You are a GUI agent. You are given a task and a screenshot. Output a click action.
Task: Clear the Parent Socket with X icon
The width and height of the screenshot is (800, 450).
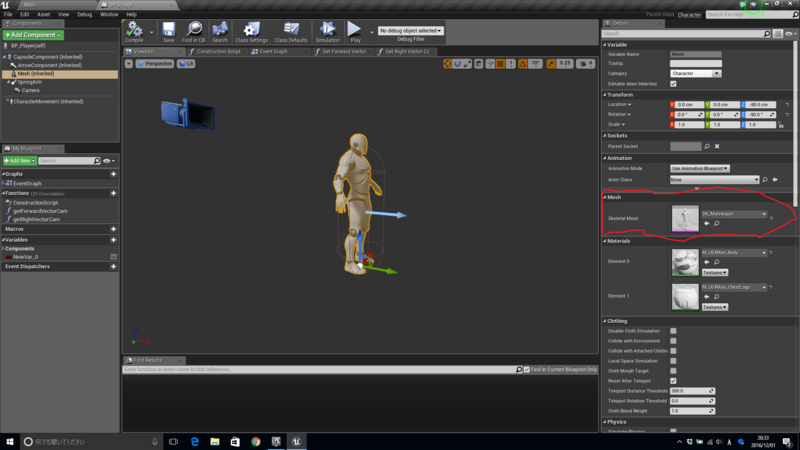717,146
